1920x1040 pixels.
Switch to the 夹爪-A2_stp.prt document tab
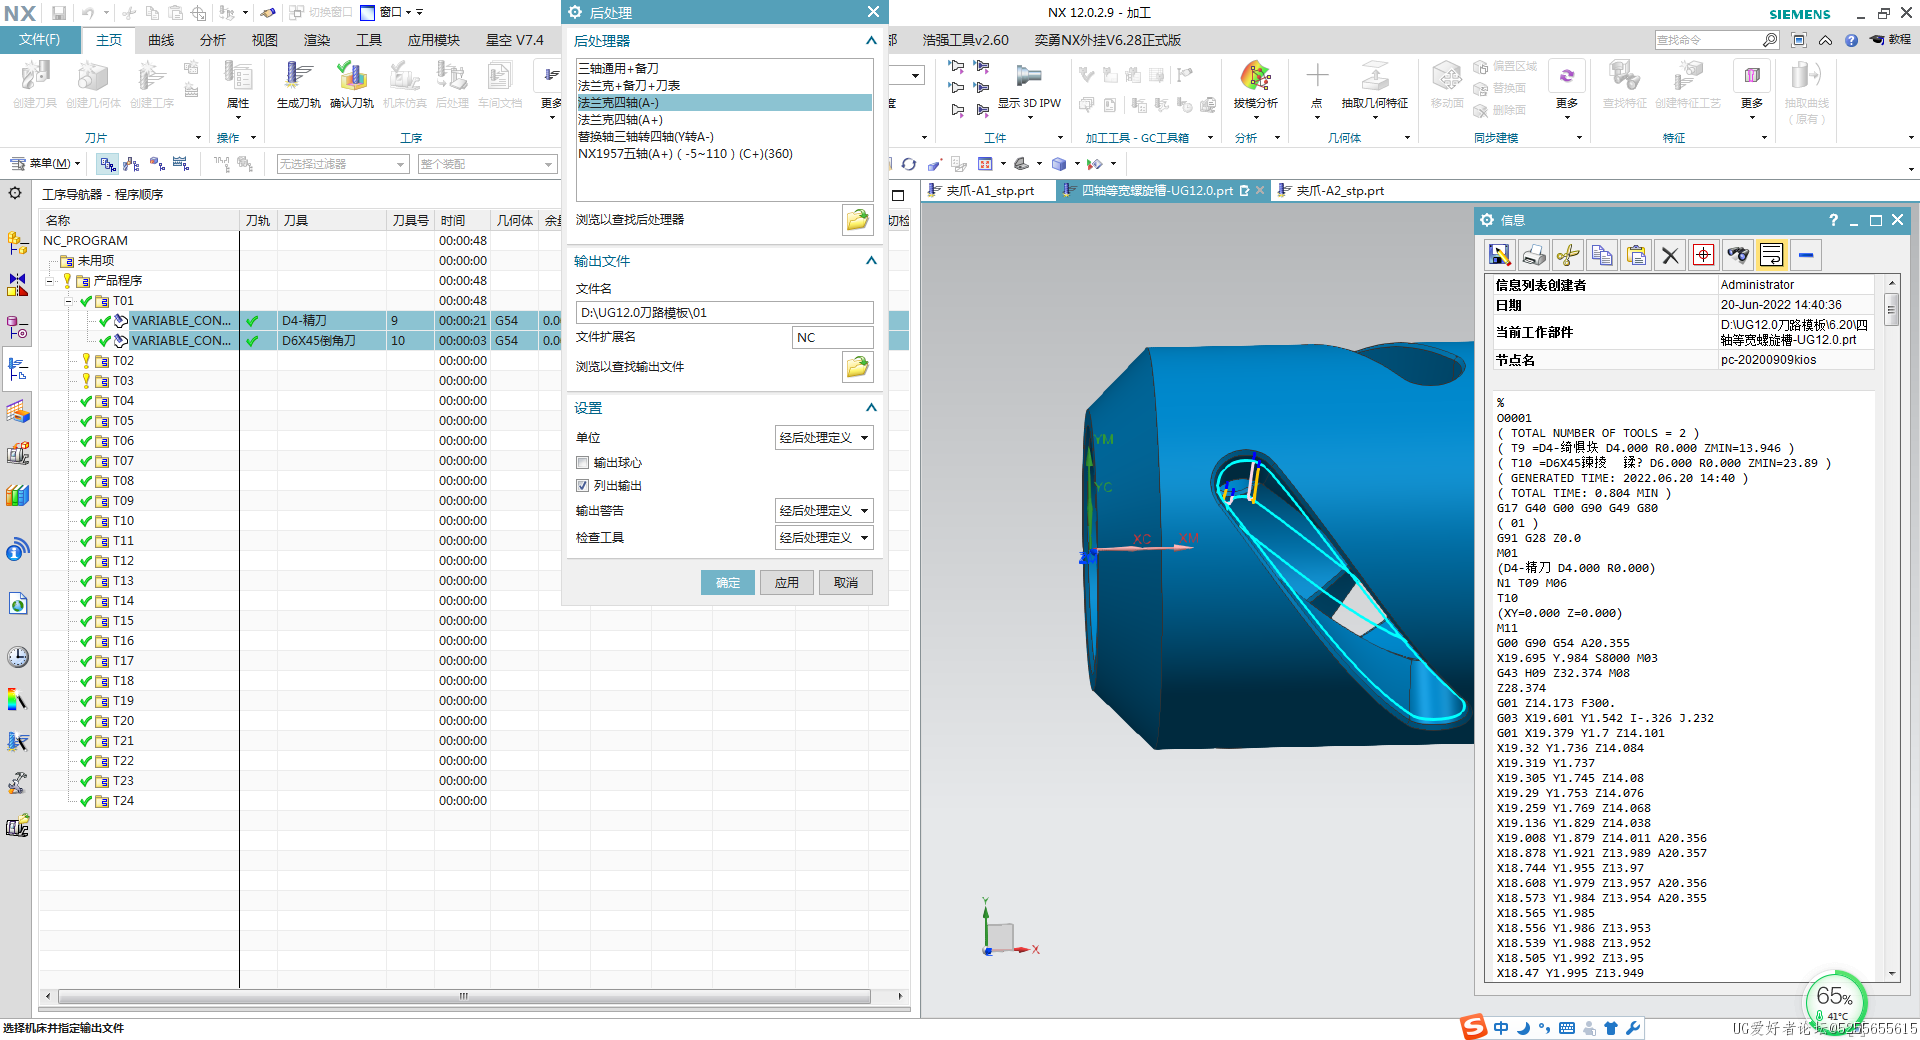tap(1339, 191)
